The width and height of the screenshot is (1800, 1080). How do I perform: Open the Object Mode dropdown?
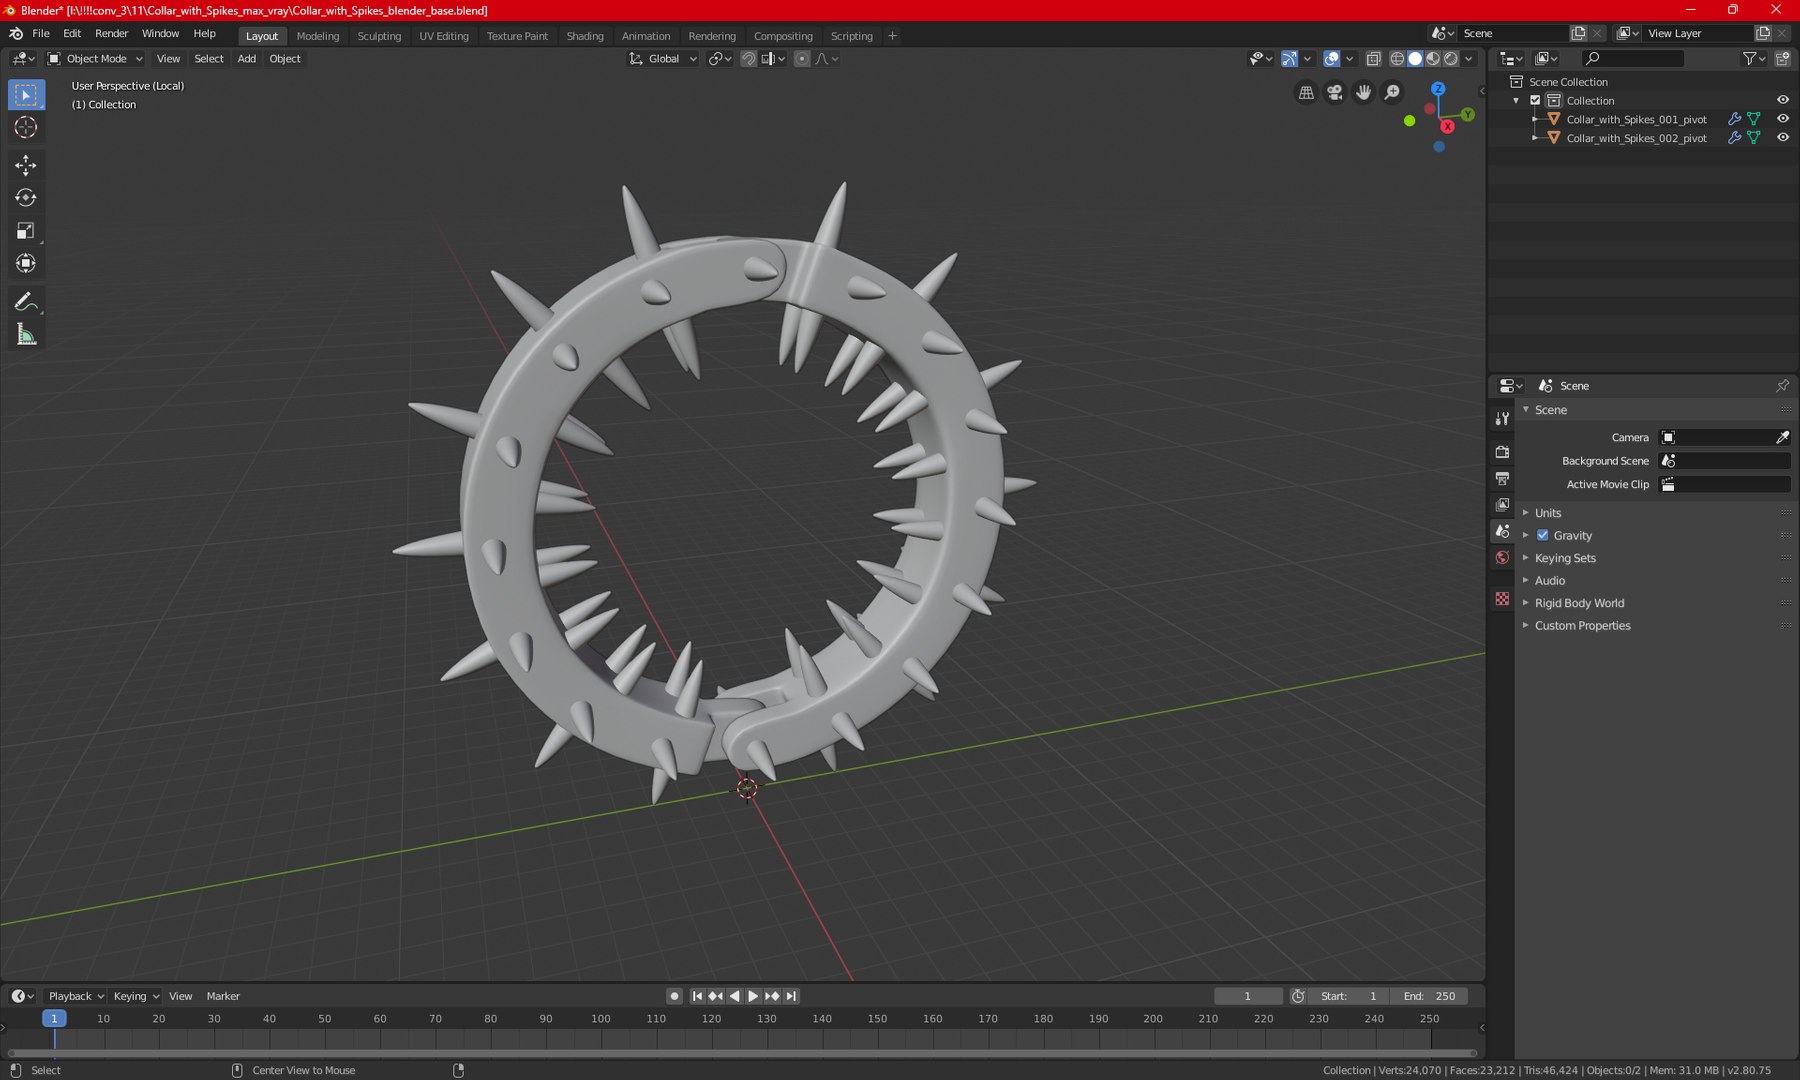pyautogui.click(x=96, y=59)
